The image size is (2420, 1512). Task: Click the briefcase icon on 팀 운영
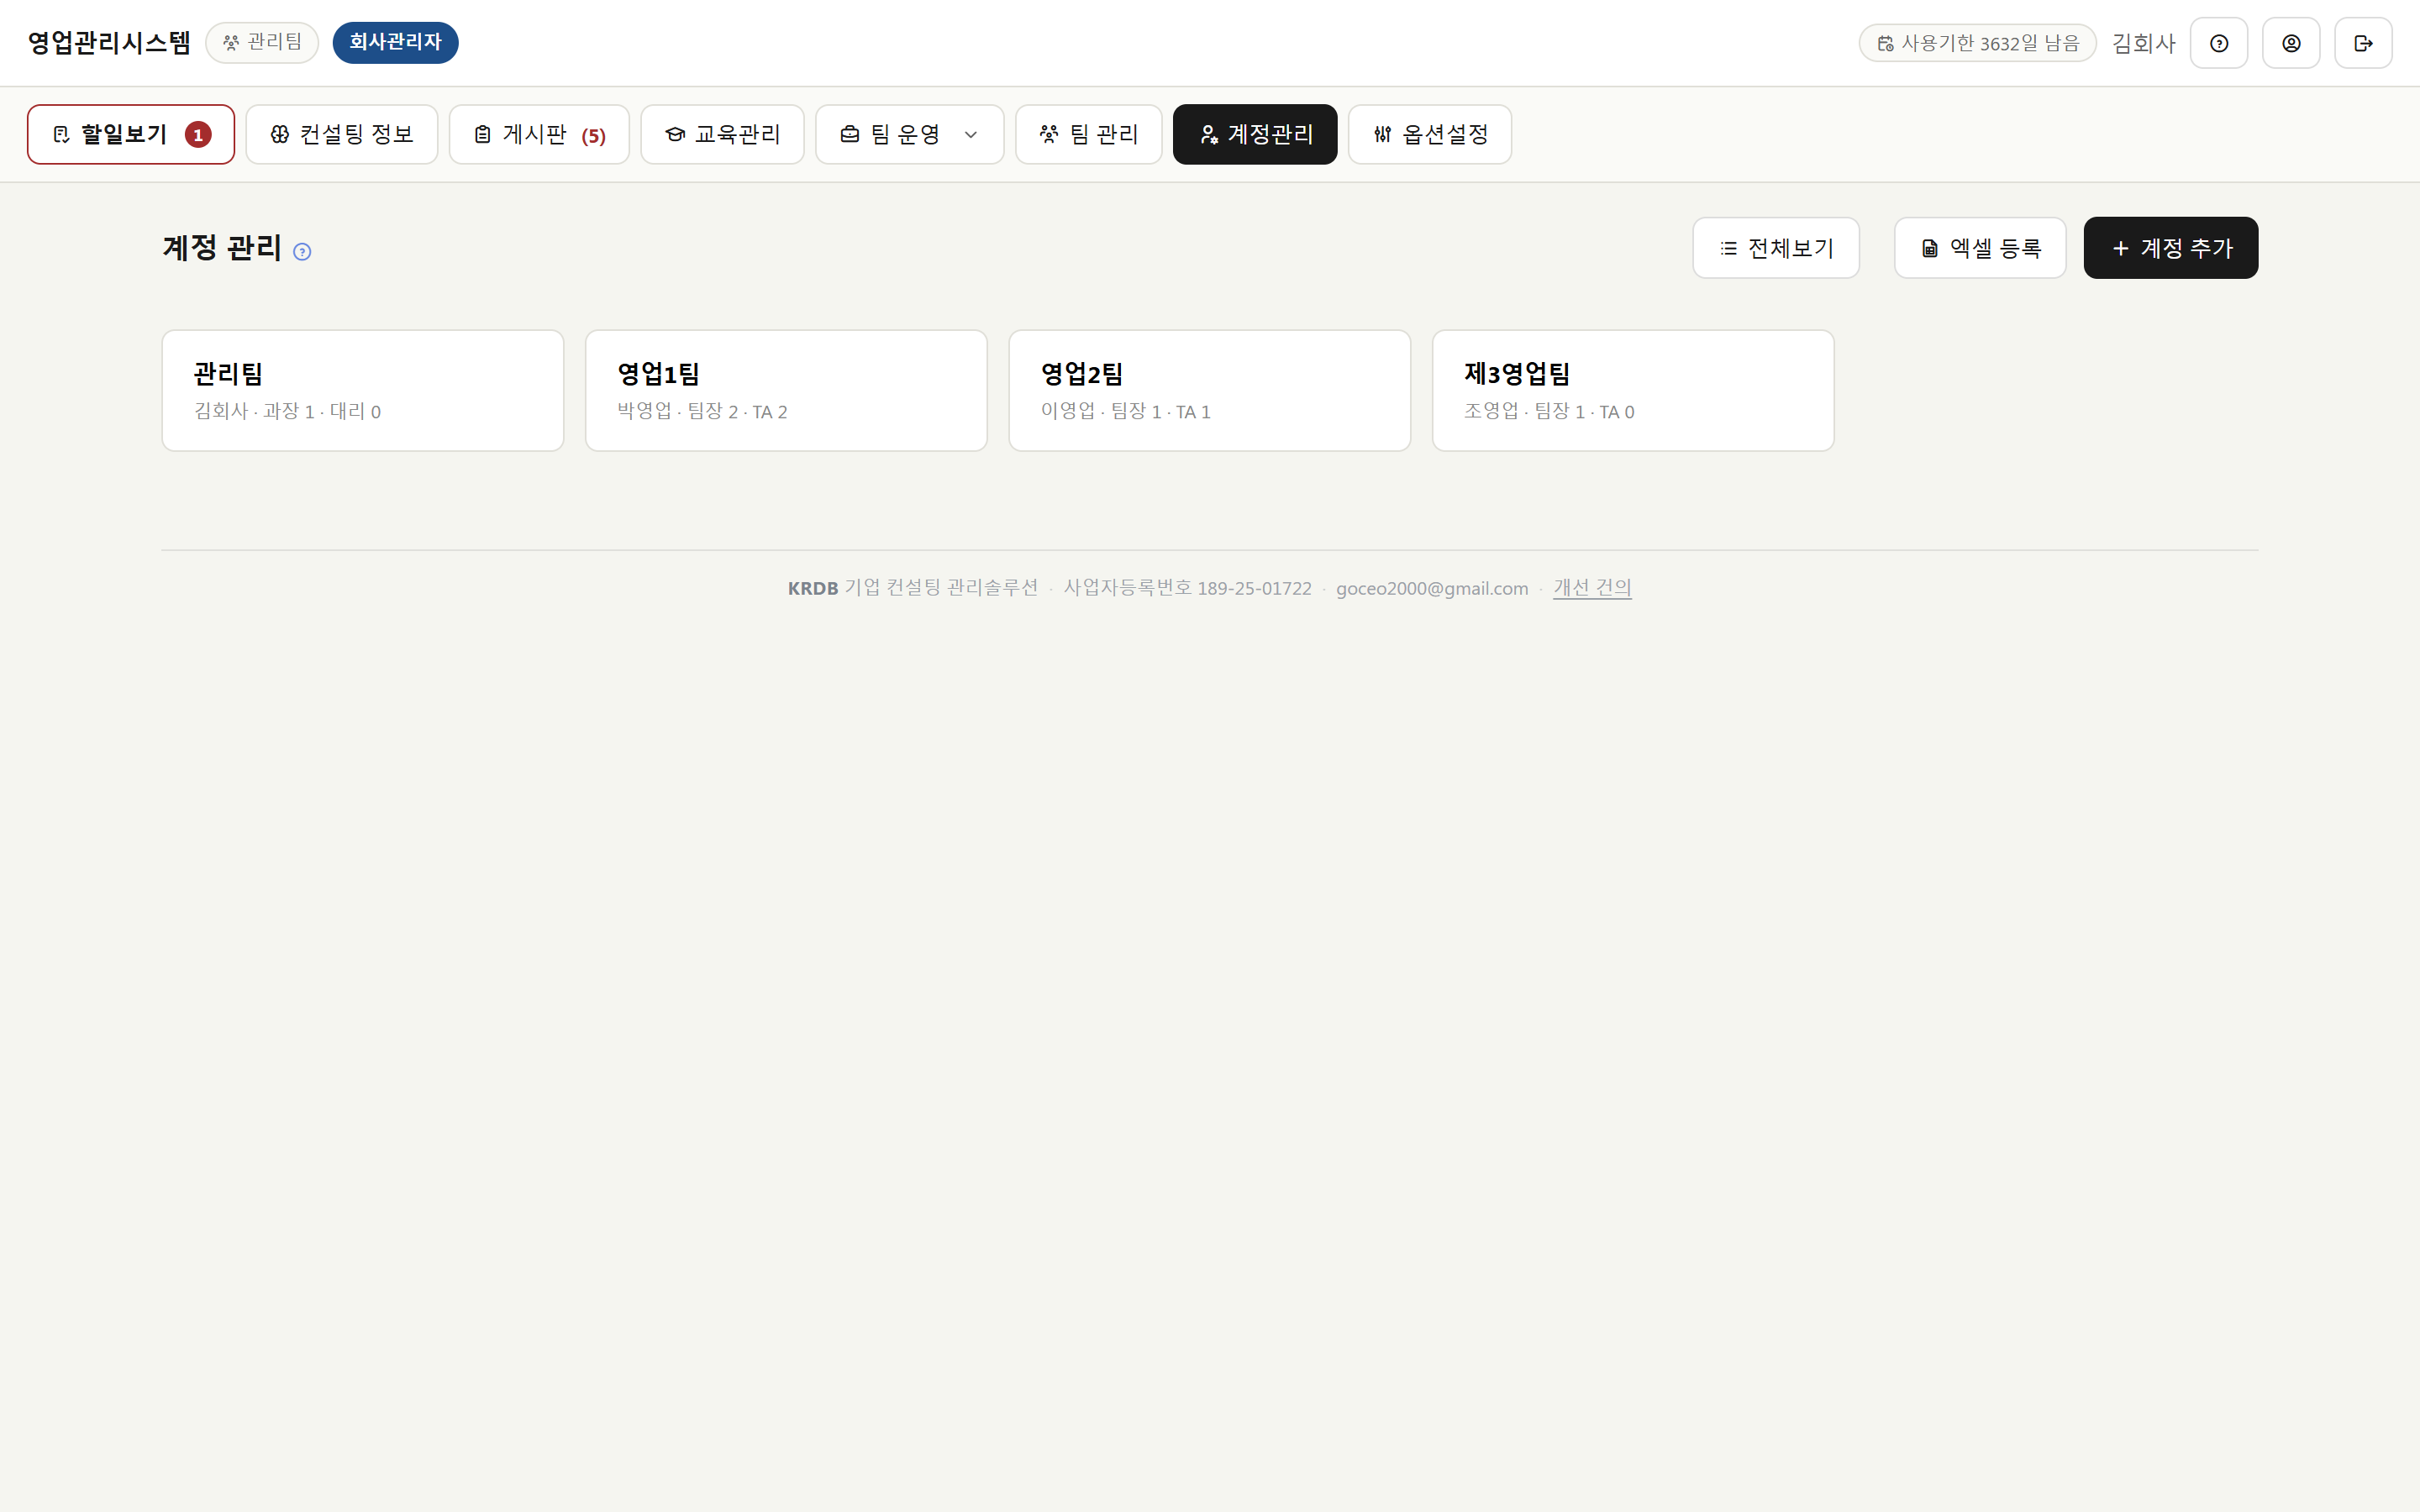coord(850,134)
